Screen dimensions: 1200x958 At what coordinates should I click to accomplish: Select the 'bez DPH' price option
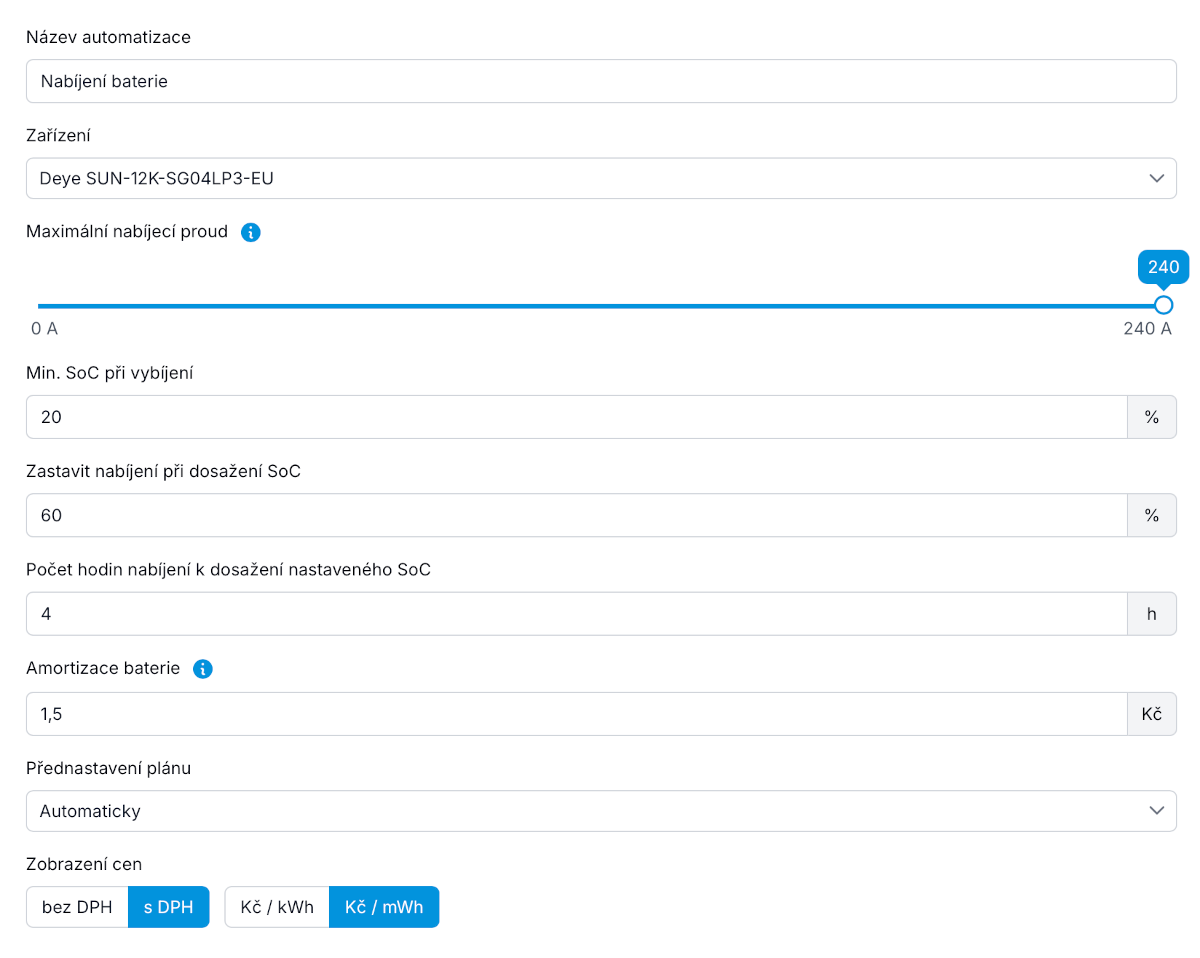77,908
